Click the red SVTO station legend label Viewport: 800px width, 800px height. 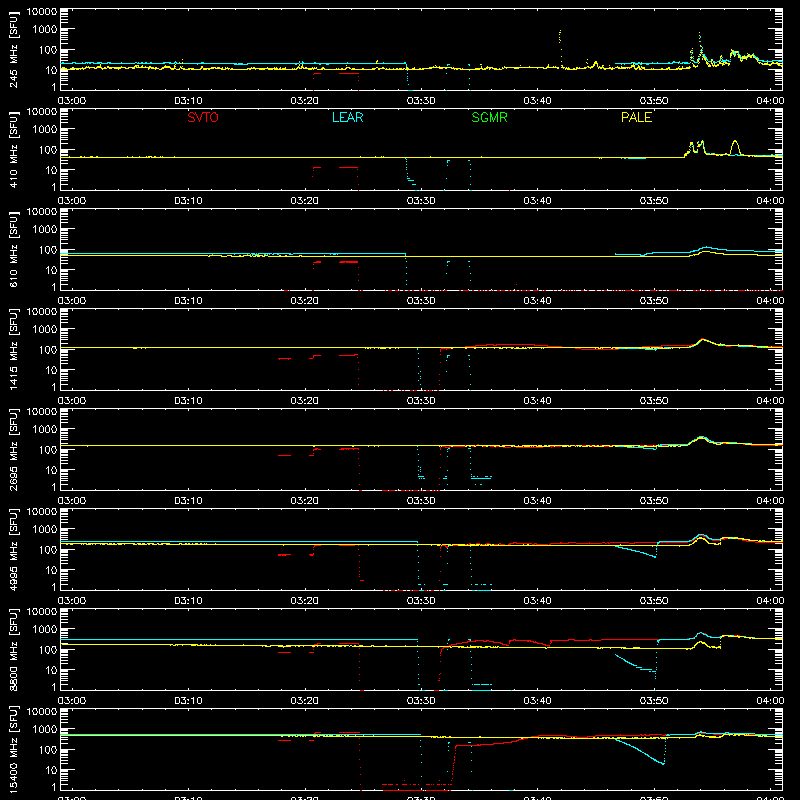click(x=203, y=117)
